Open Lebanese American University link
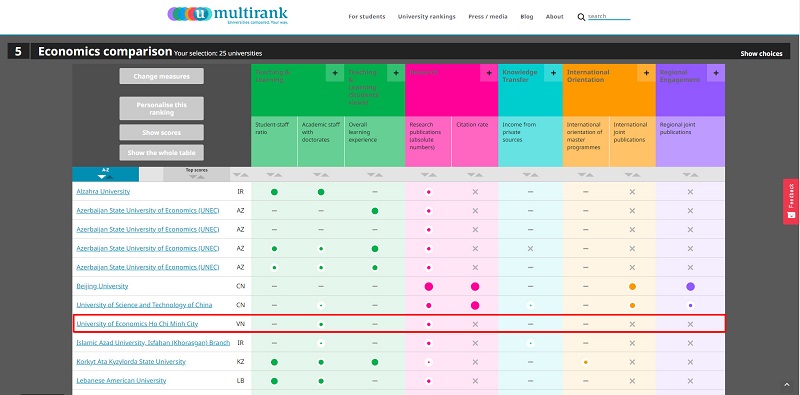 point(121,380)
